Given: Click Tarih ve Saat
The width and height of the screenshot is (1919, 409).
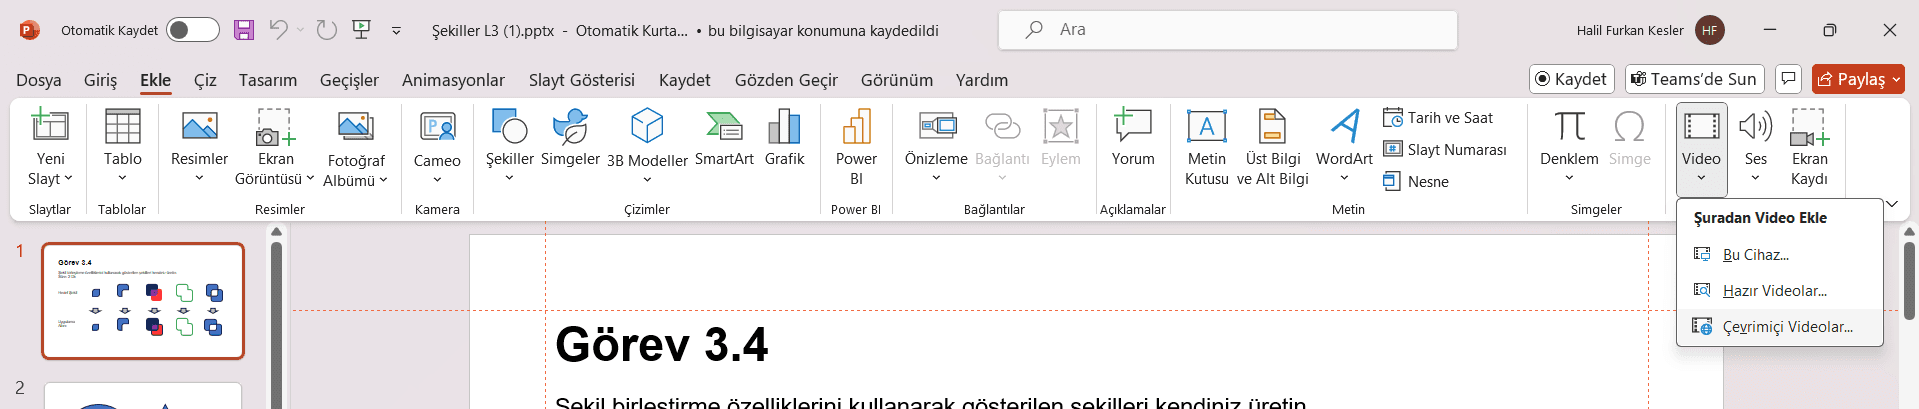Looking at the screenshot, I should pos(1438,118).
